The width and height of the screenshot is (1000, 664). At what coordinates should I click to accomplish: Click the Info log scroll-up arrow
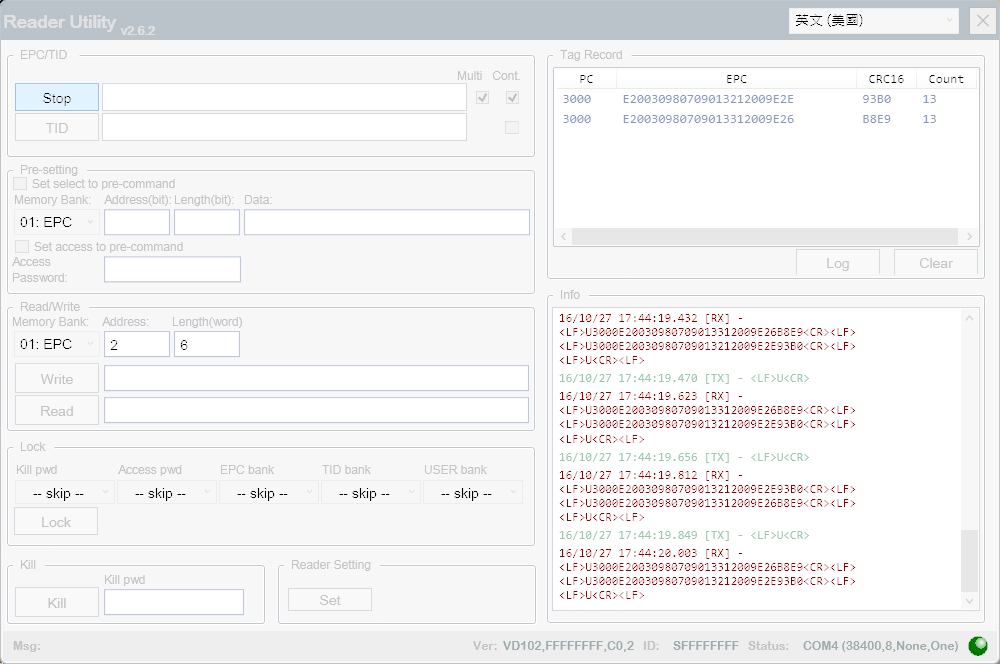(969, 318)
